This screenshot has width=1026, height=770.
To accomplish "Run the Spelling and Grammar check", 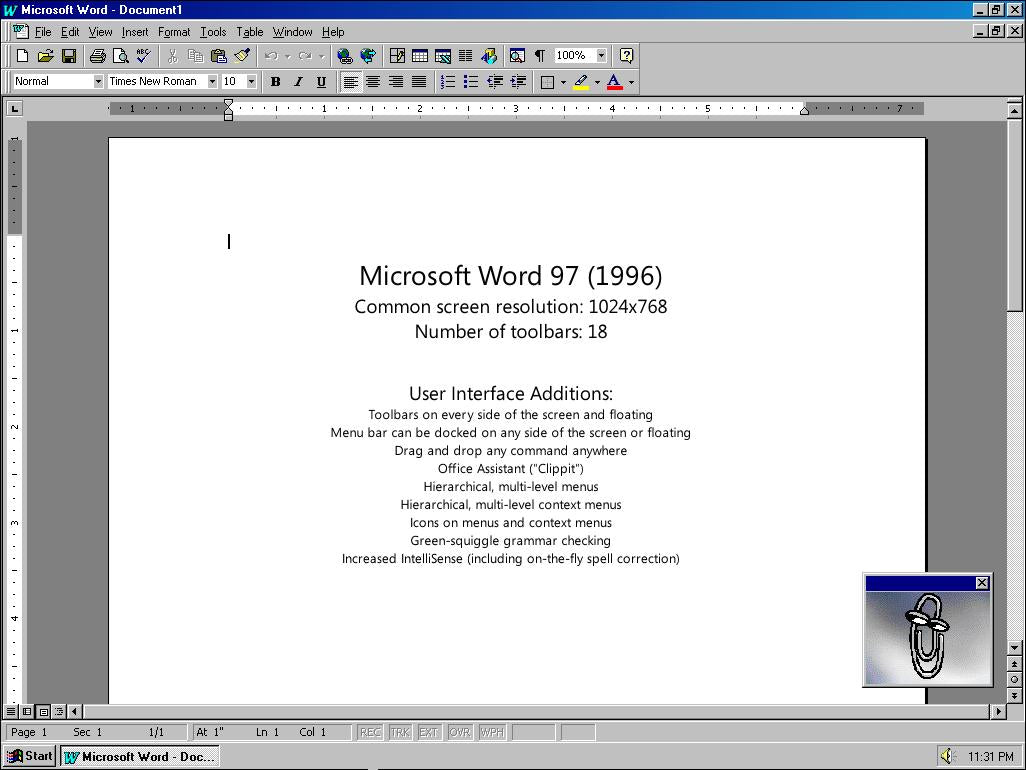I will [x=143, y=56].
